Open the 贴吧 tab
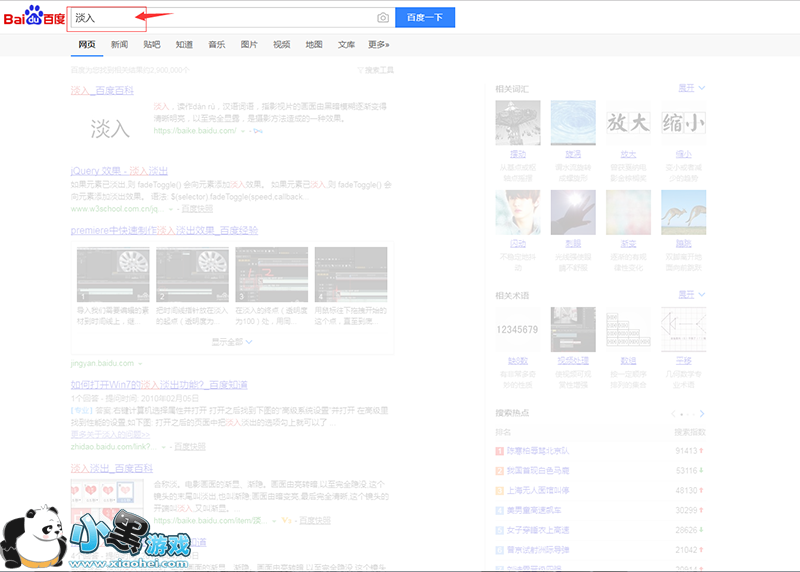Image resolution: width=800 pixels, height=572 pixels. click(152, 44)
